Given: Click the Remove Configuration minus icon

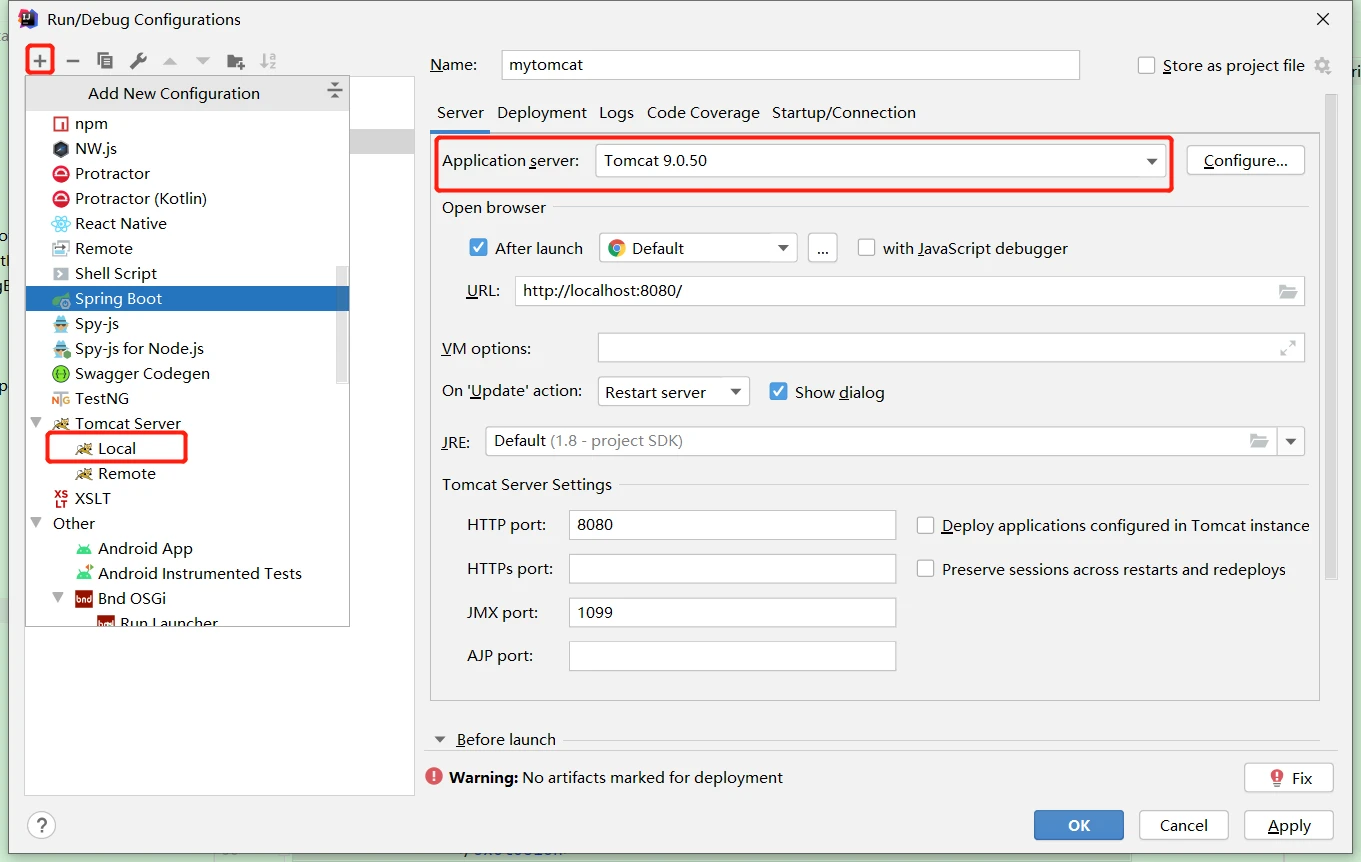Looking at the screenshot, I should [x=73, y=61].
